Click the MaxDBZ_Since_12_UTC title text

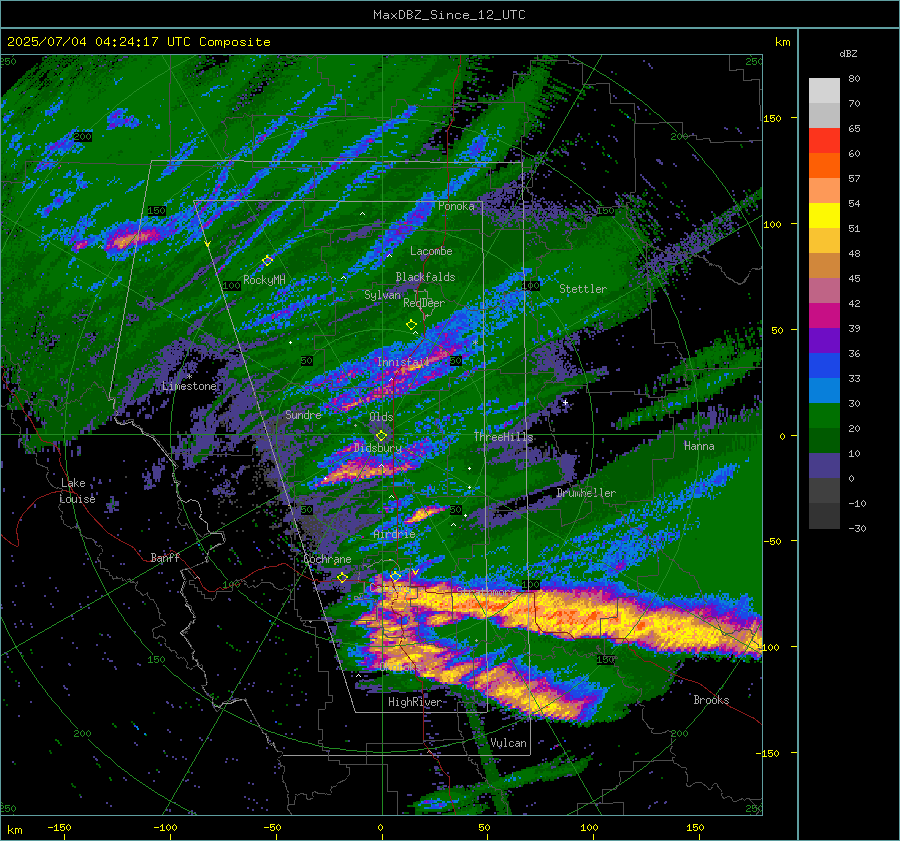[449, 15]
